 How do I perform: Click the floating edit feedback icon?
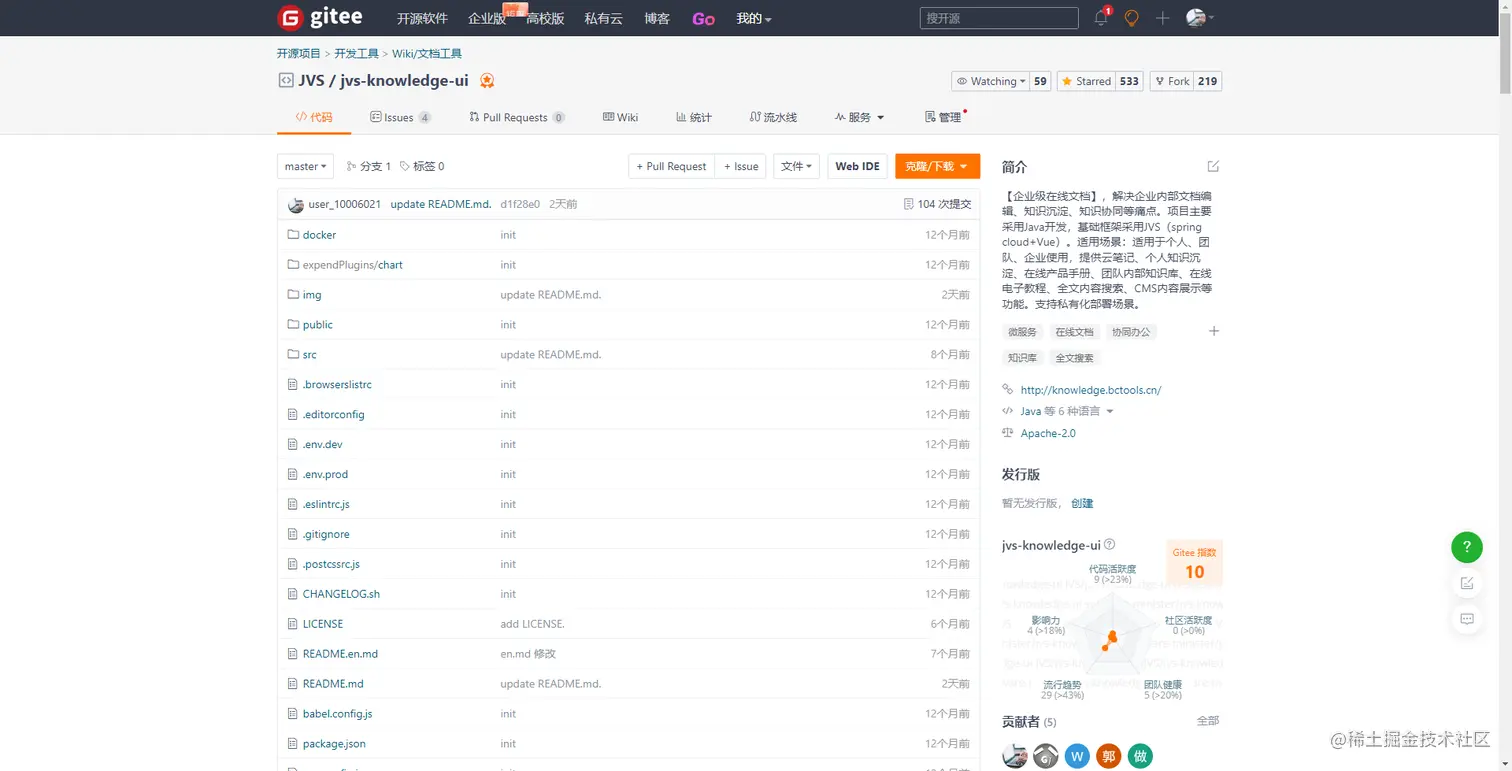[1467, 583]
